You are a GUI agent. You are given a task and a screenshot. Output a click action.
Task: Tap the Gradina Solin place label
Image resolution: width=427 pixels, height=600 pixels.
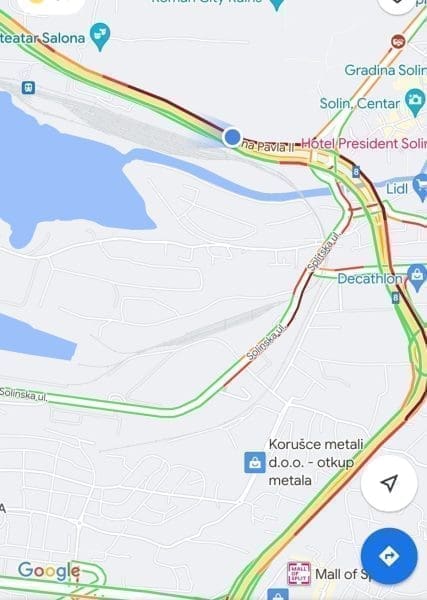pos(385,70)
